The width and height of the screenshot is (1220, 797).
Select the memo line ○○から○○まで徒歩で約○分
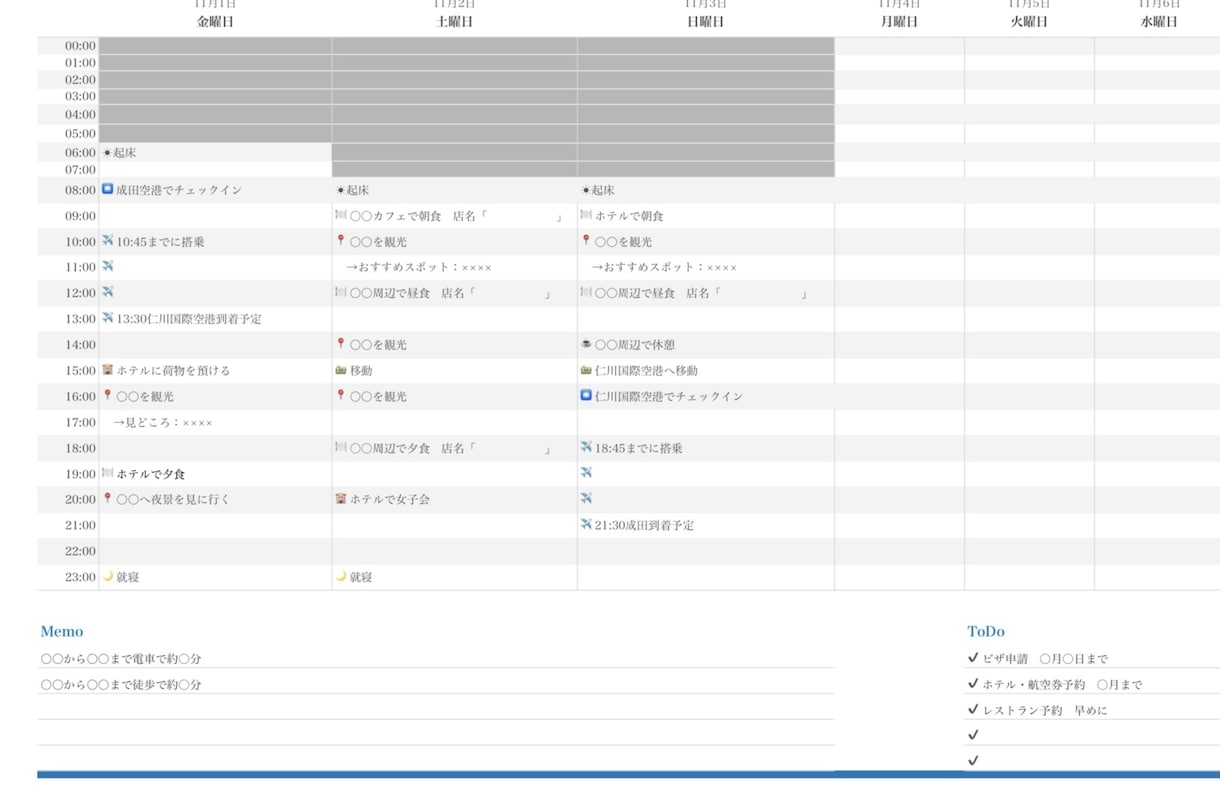(x=121, y=685)
